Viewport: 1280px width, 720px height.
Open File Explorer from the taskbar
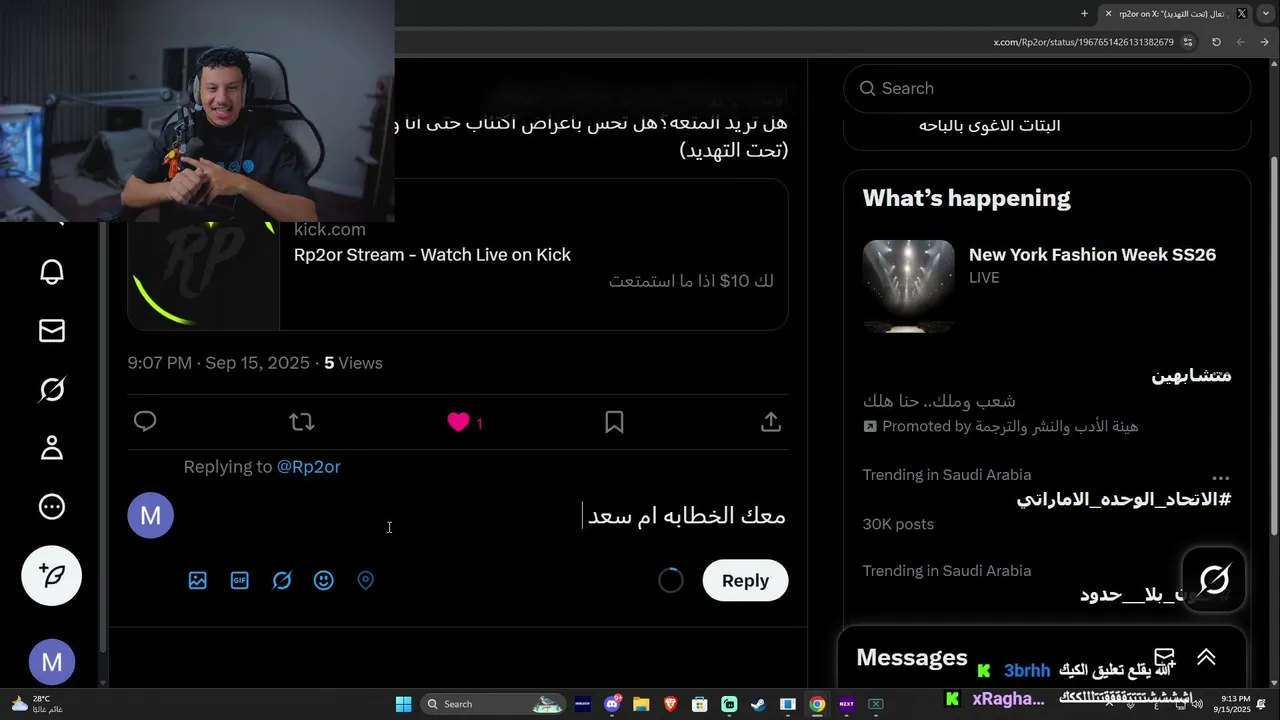pyautogui.click(x=641, y=704)
